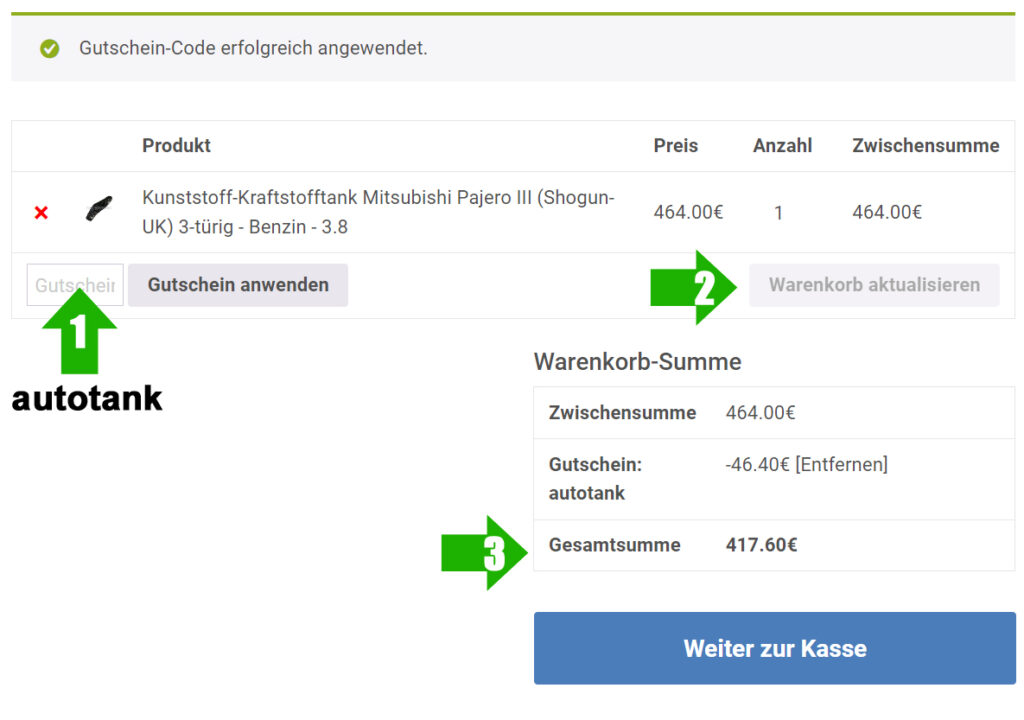The height and width of the screenshot is (720, 1024).
Task: Click the green arrow numbered 2
Action: click(693, 287)
